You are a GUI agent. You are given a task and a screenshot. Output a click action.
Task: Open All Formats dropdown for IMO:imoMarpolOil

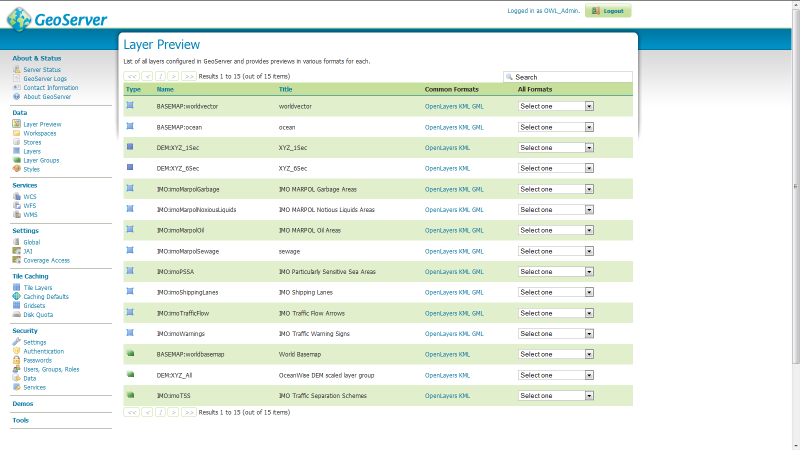pyautogui.click(x=556, y=230)
